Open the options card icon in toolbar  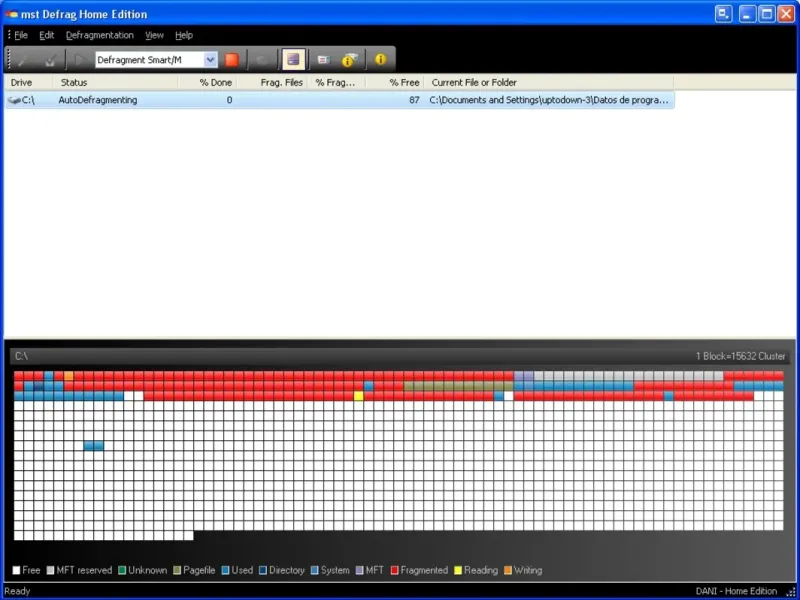[323, 60]
